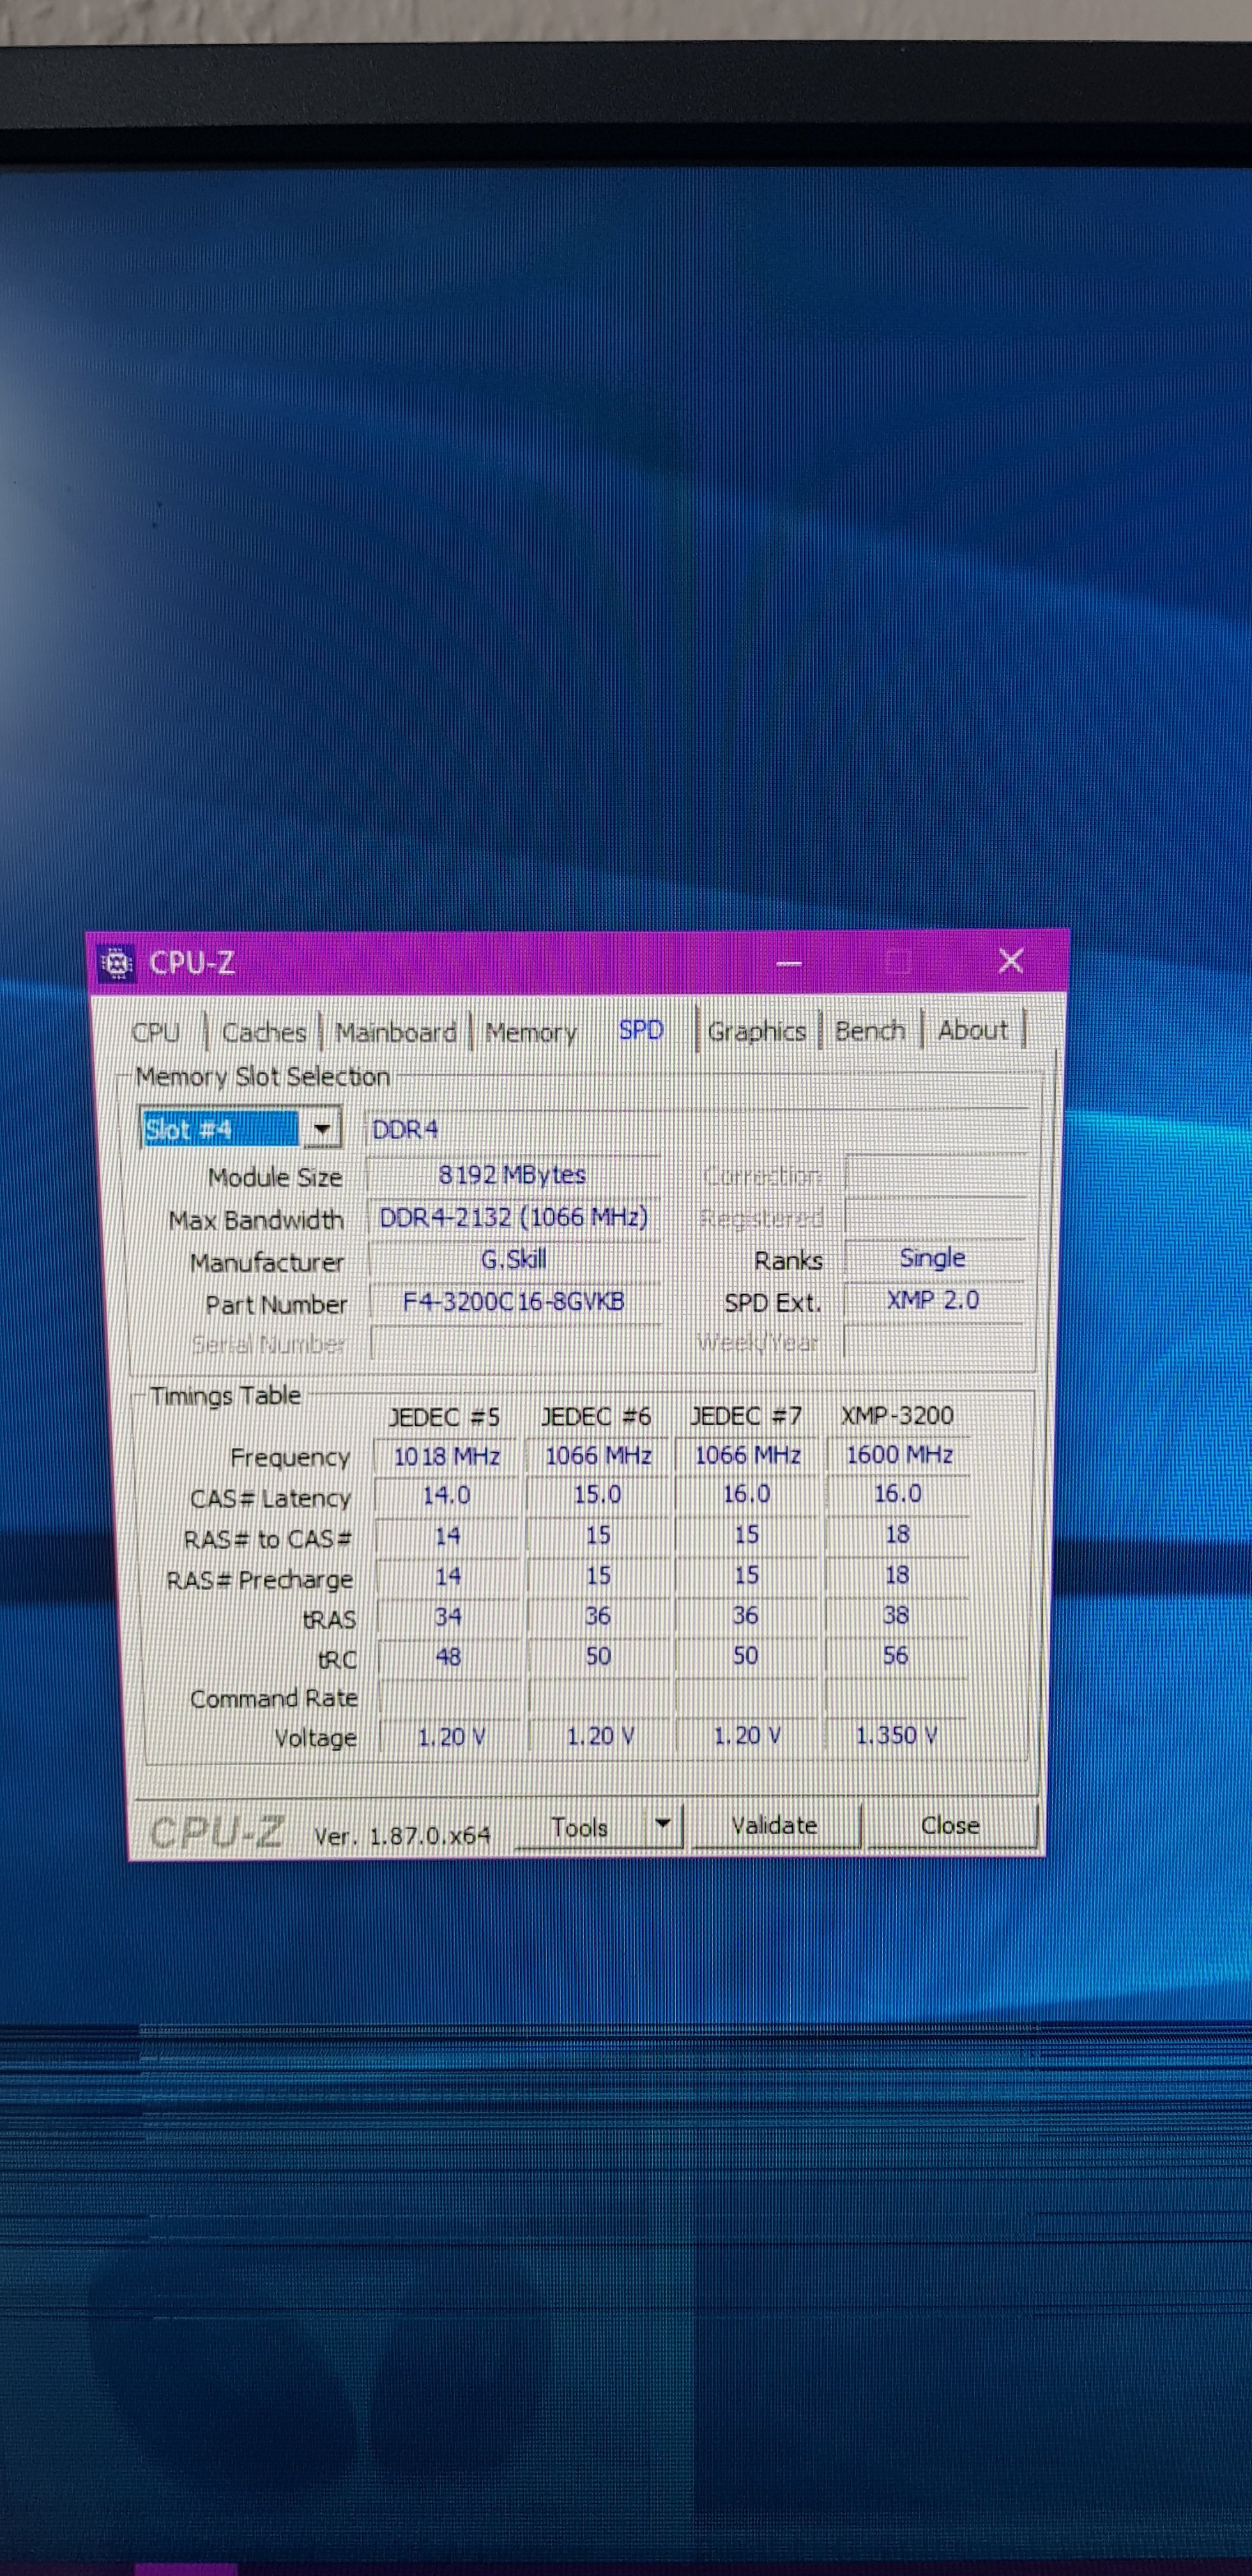Select the Max Bandwidth DDR4-2132 field
This screenshot has height=2576, width=1252.
click(513, 1217)
